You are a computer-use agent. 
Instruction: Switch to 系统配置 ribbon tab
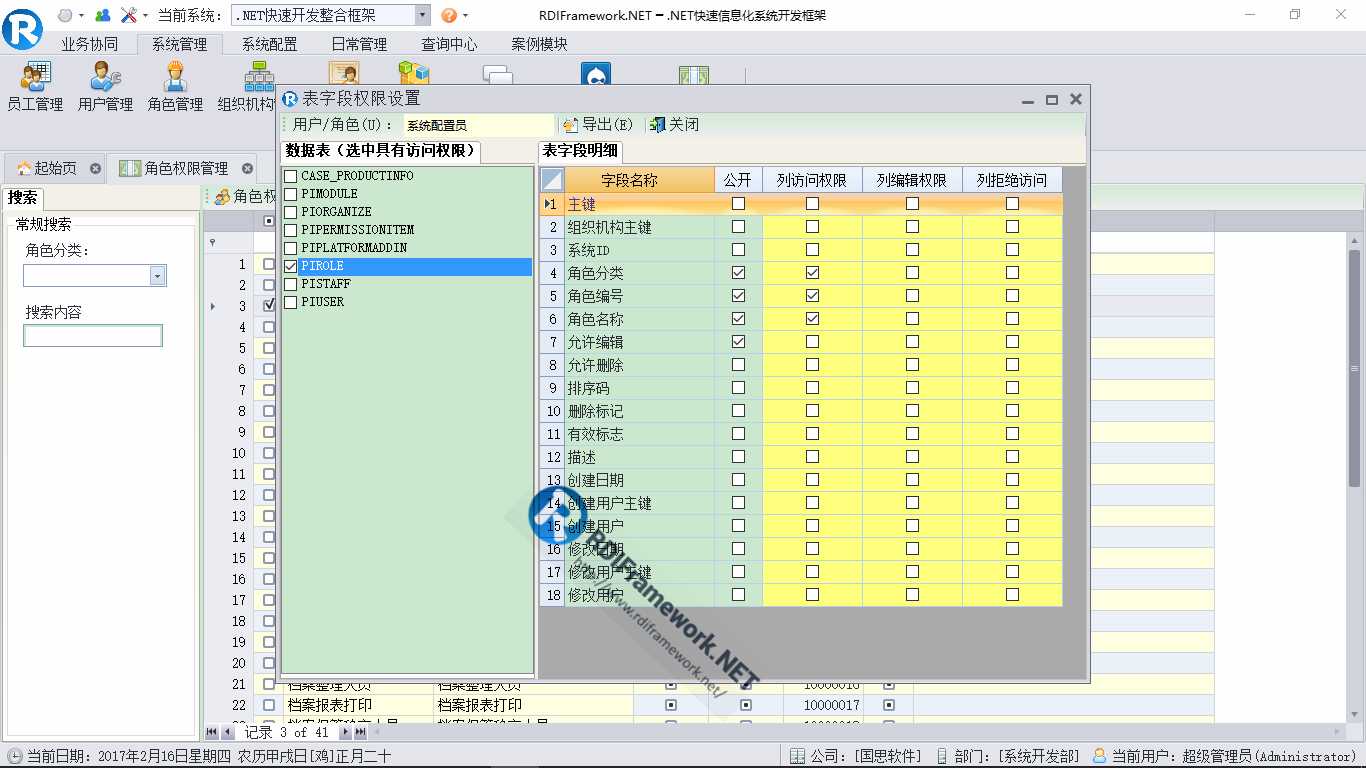(270, 44)
